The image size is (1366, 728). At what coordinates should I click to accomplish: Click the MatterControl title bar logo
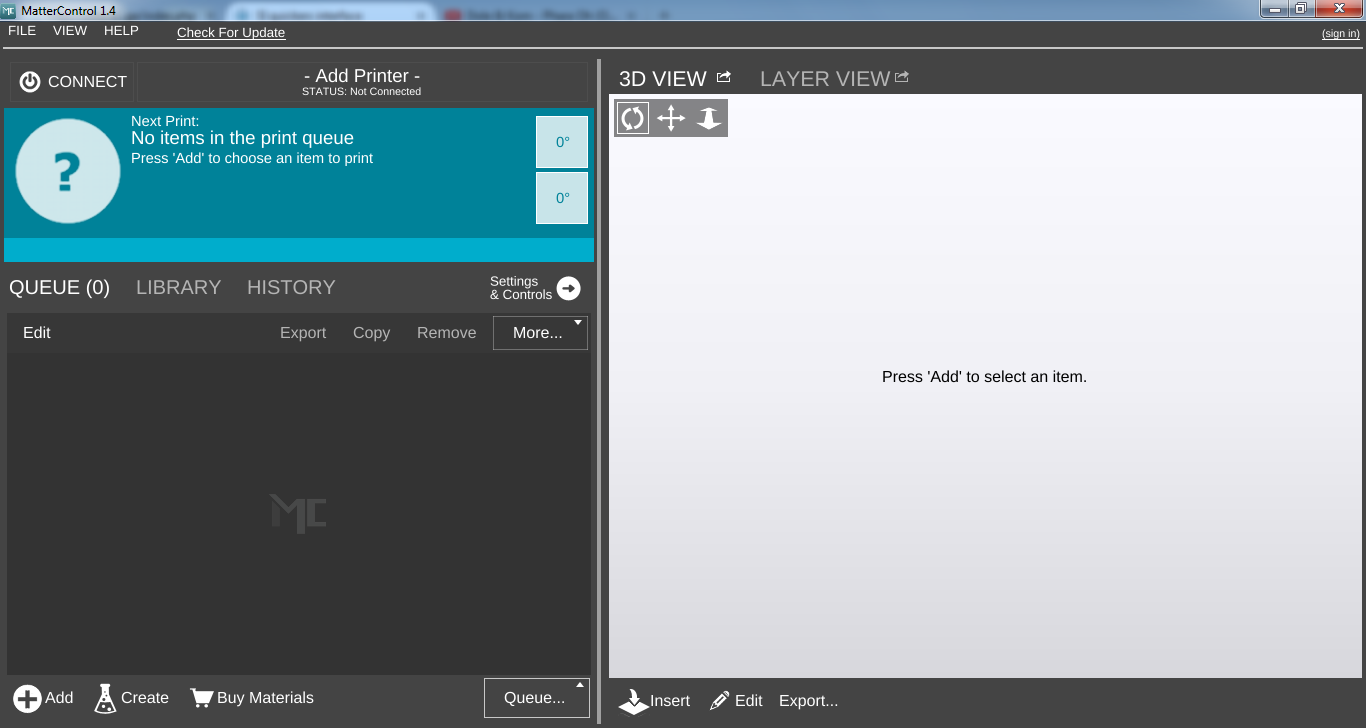[x=9, y=9]
